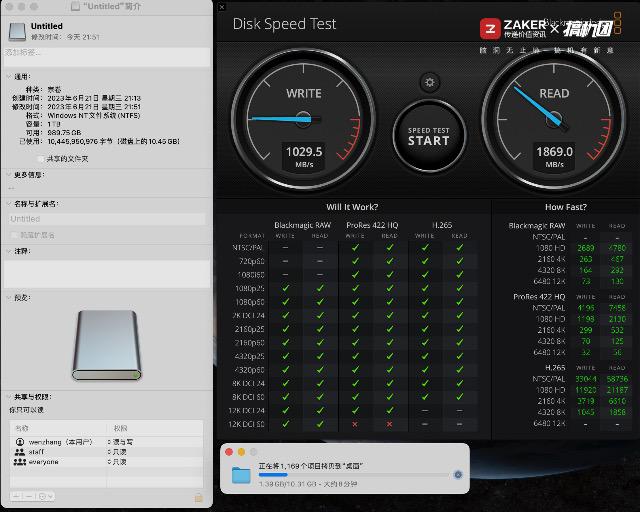Click H.265 NTSC/PAL read value 58736
Image resolution: width=640 pixels, height=512 pixels.
click(x=617, y=379)
